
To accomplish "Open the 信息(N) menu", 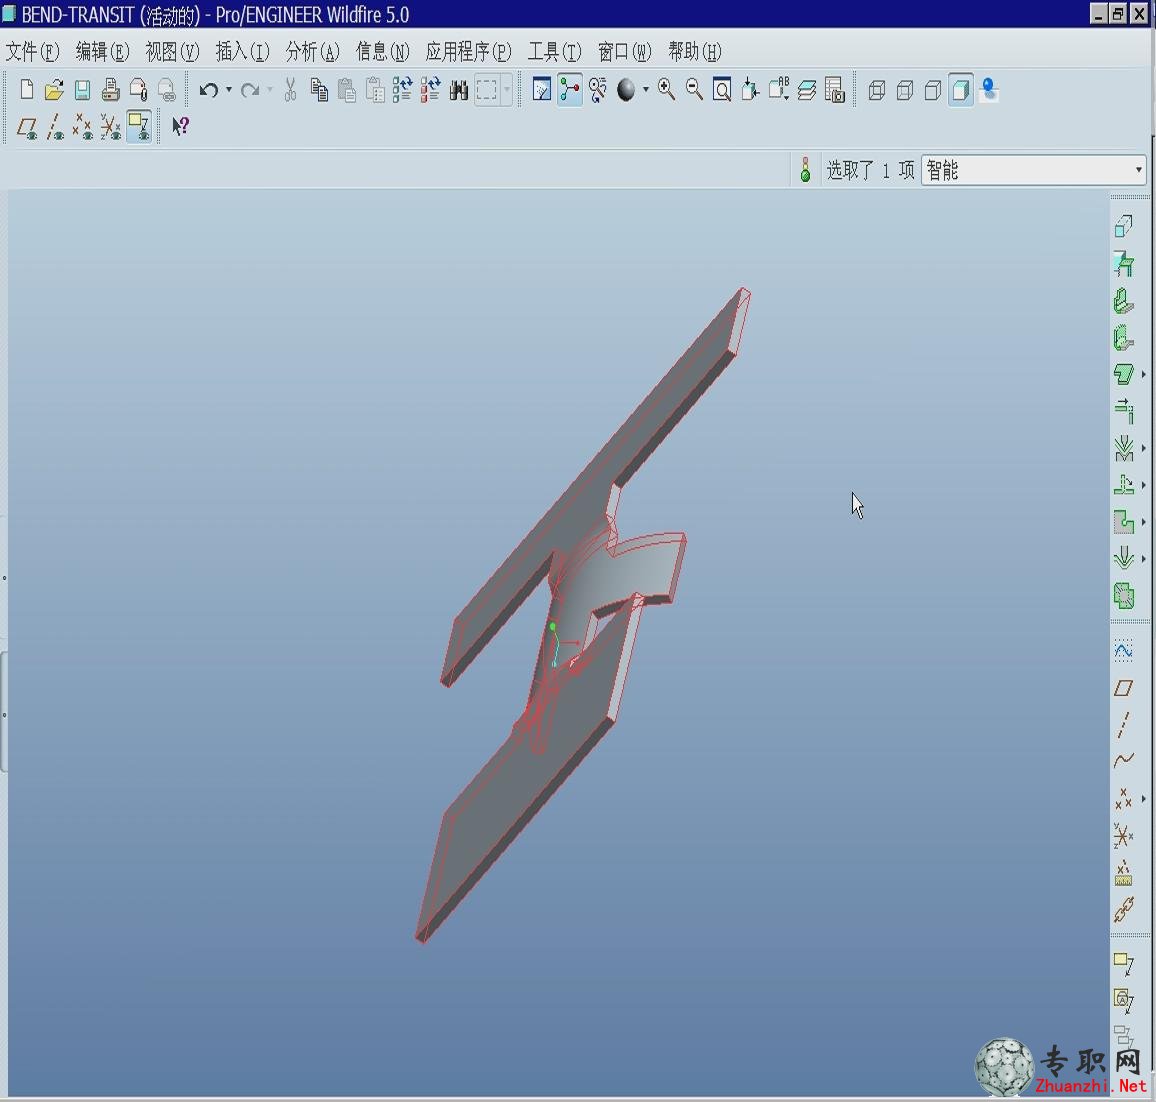I will [x=383, y=52].
